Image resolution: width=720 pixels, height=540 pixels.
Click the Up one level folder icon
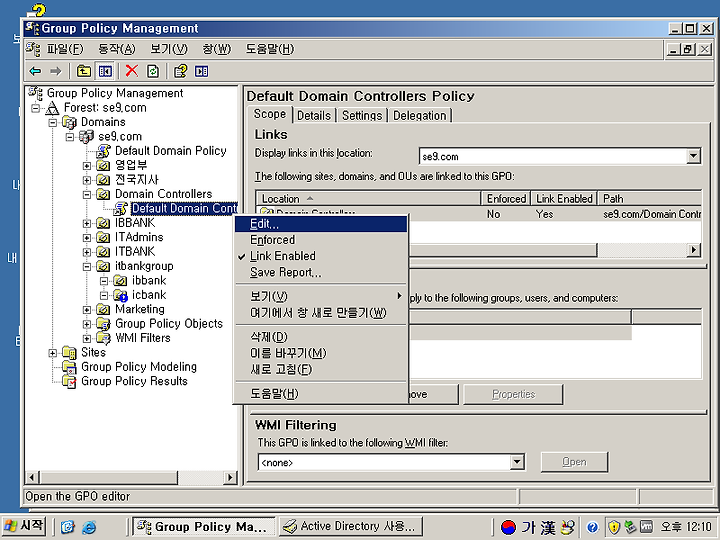point(84,71)
